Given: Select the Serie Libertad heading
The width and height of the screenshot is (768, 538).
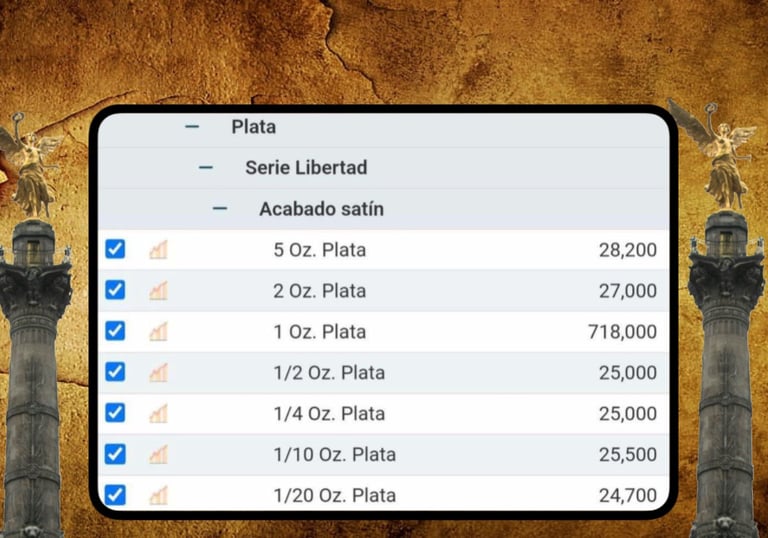Looking at the screenshot, I should (306, 168).
